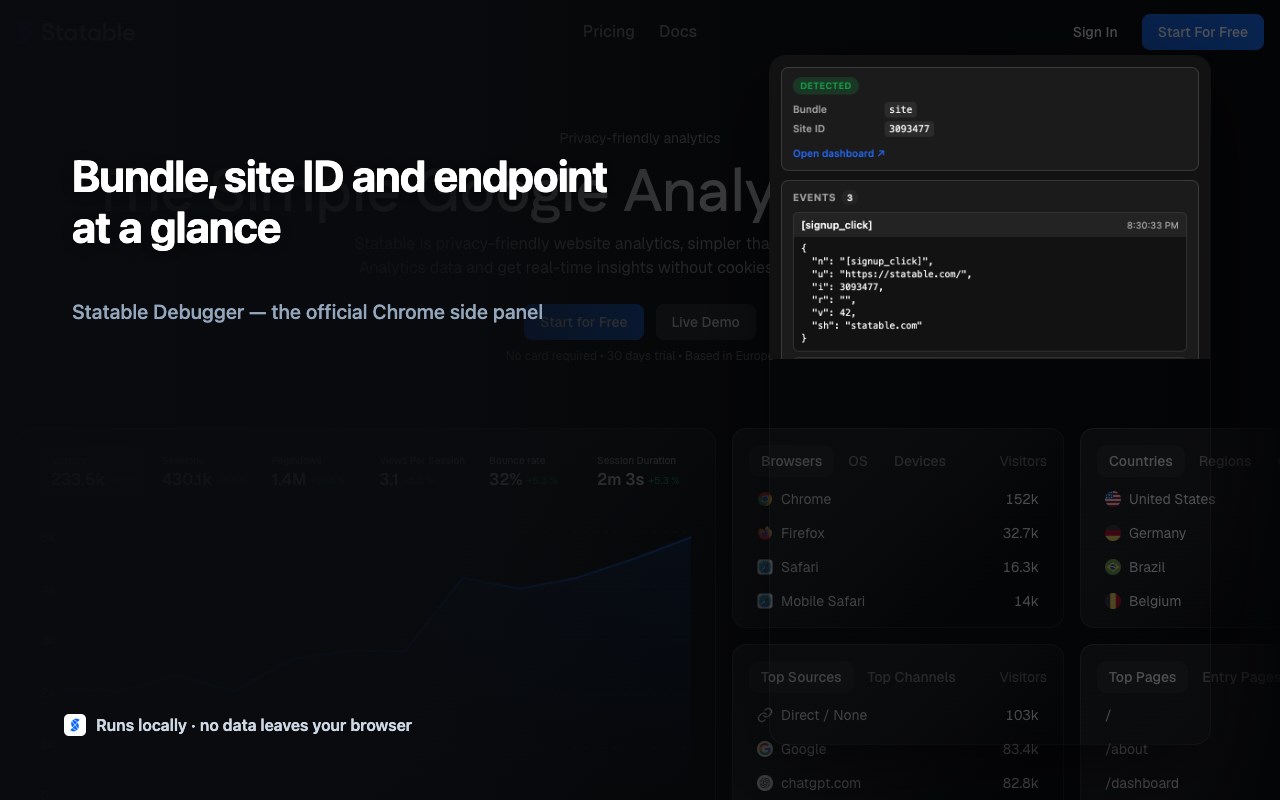This screenshot has height=800, width=1280.
Task: Click the hero Start for Free button
Action: (x=584, y=322)
